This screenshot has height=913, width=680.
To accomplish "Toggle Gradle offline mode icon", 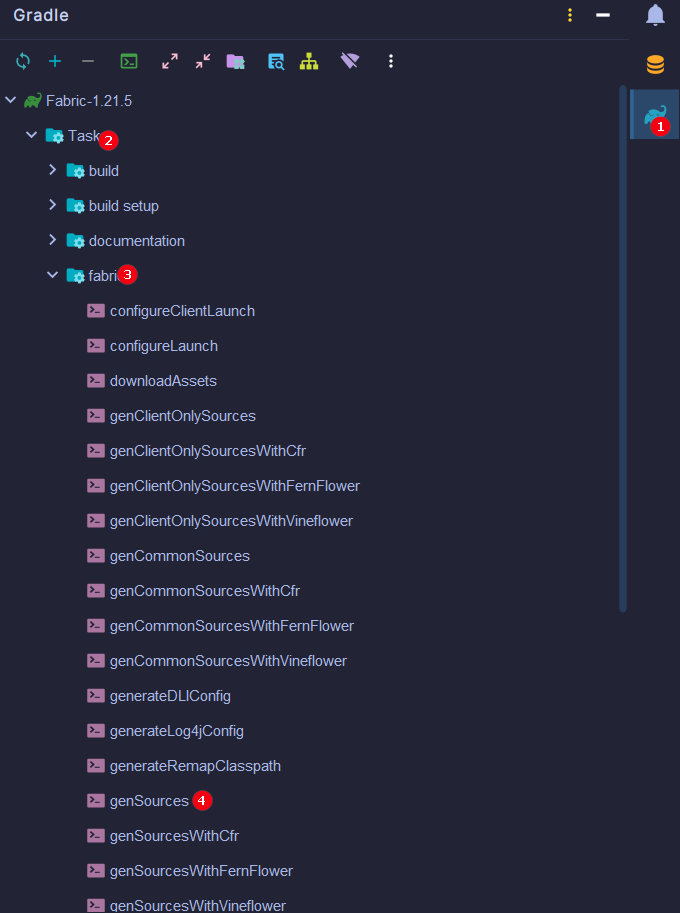I will coord(350,61).
